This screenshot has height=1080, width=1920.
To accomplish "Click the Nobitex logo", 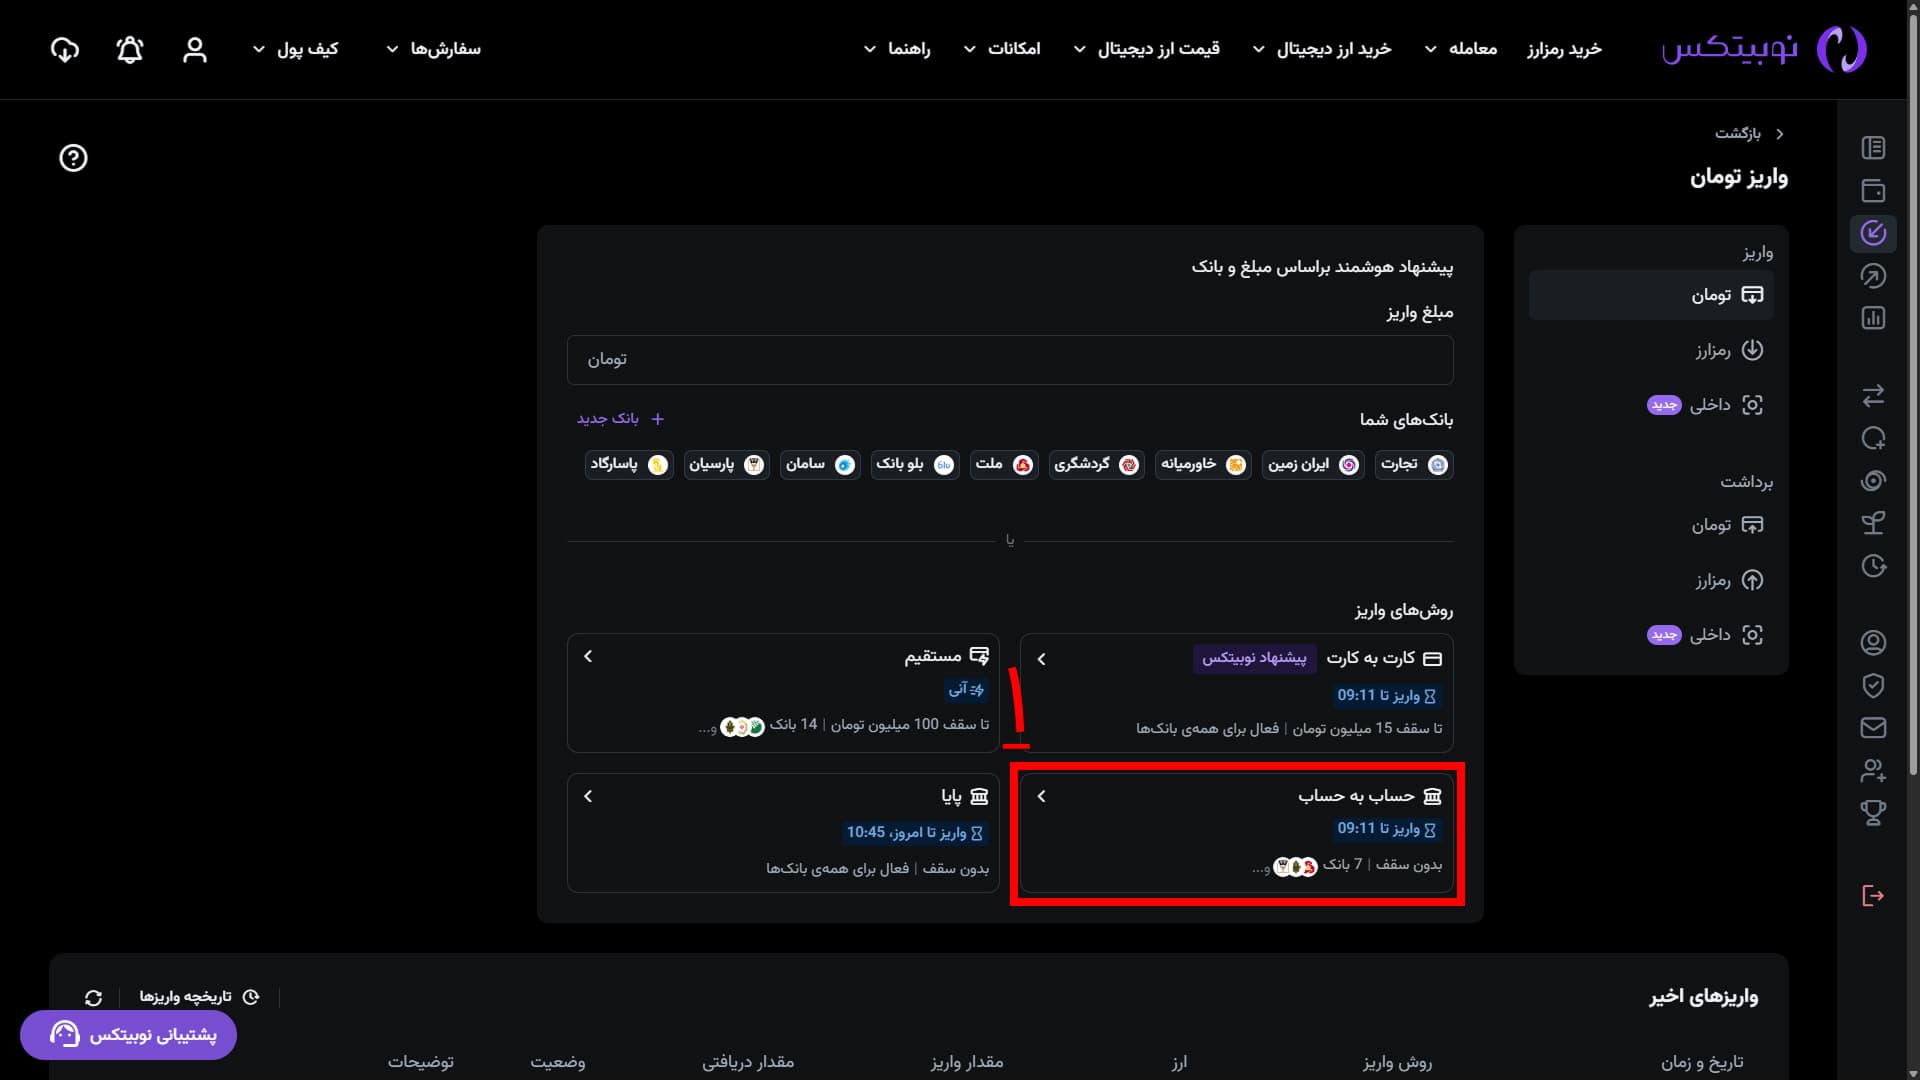I will click(x=1764, y=49).
